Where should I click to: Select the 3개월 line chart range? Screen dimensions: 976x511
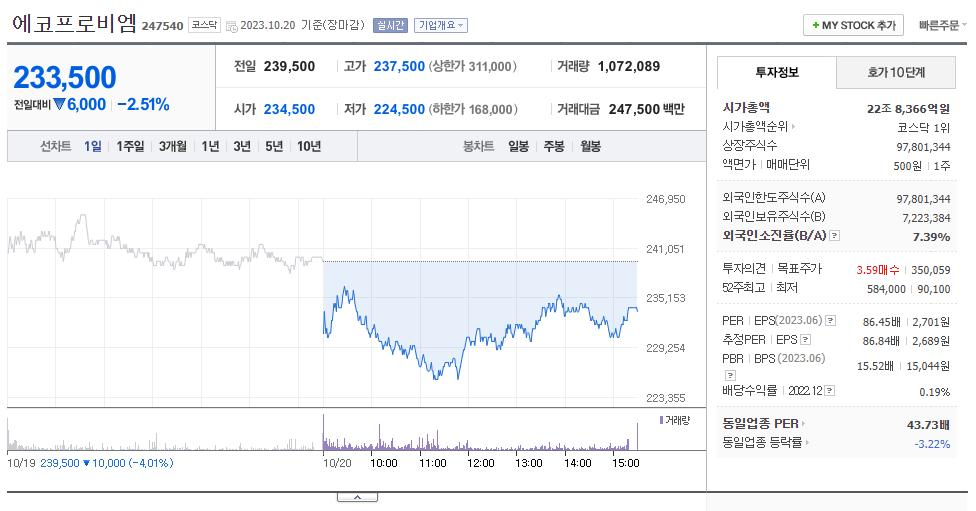[x=172, y=146]
